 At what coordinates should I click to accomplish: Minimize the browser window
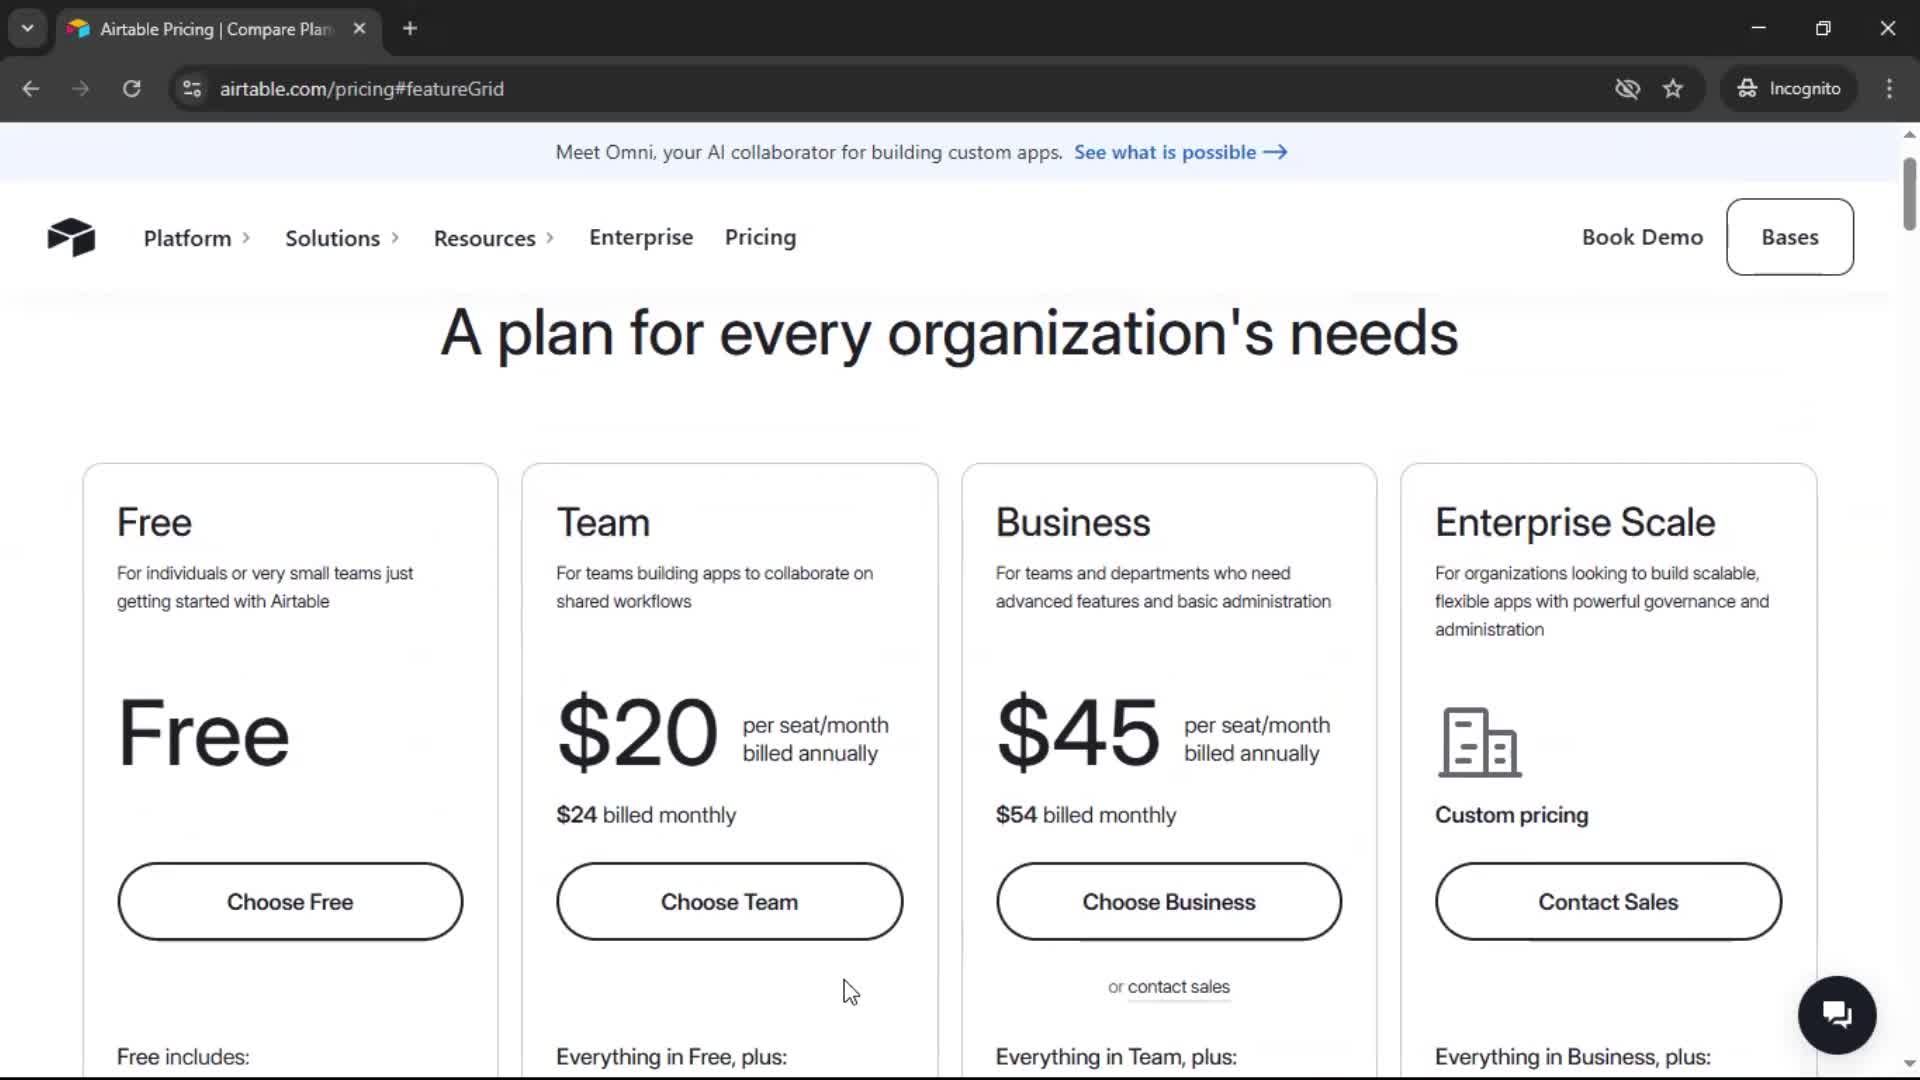(x=1758, y=28)
